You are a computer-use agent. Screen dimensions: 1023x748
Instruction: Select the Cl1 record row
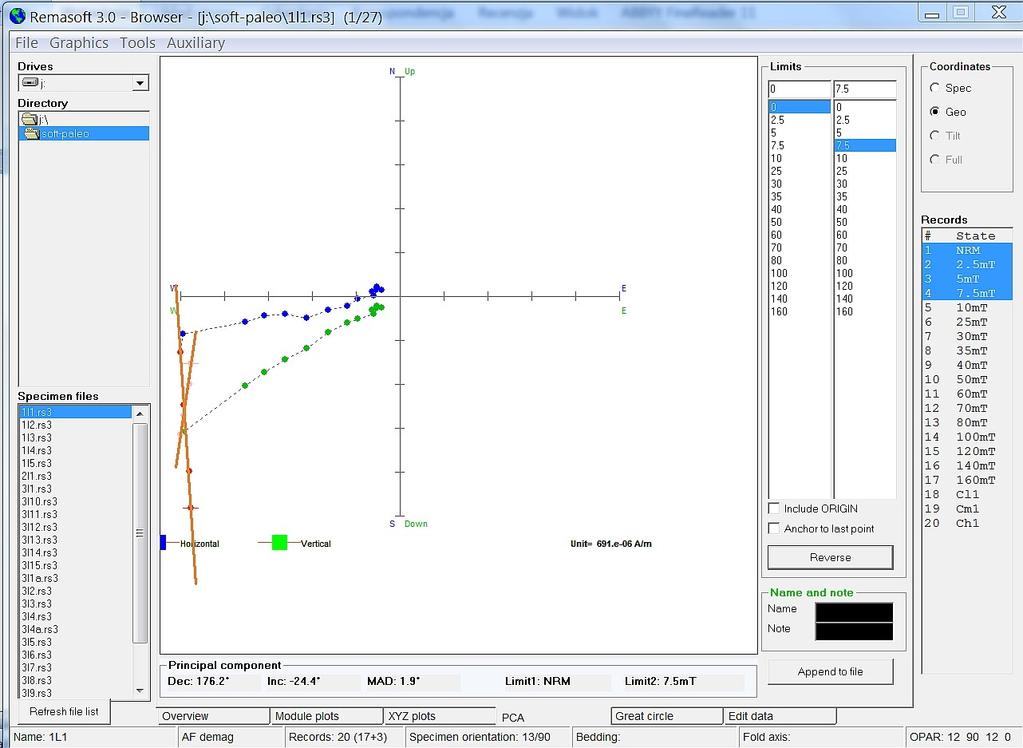pyautogui.click(x=968, y=494)
